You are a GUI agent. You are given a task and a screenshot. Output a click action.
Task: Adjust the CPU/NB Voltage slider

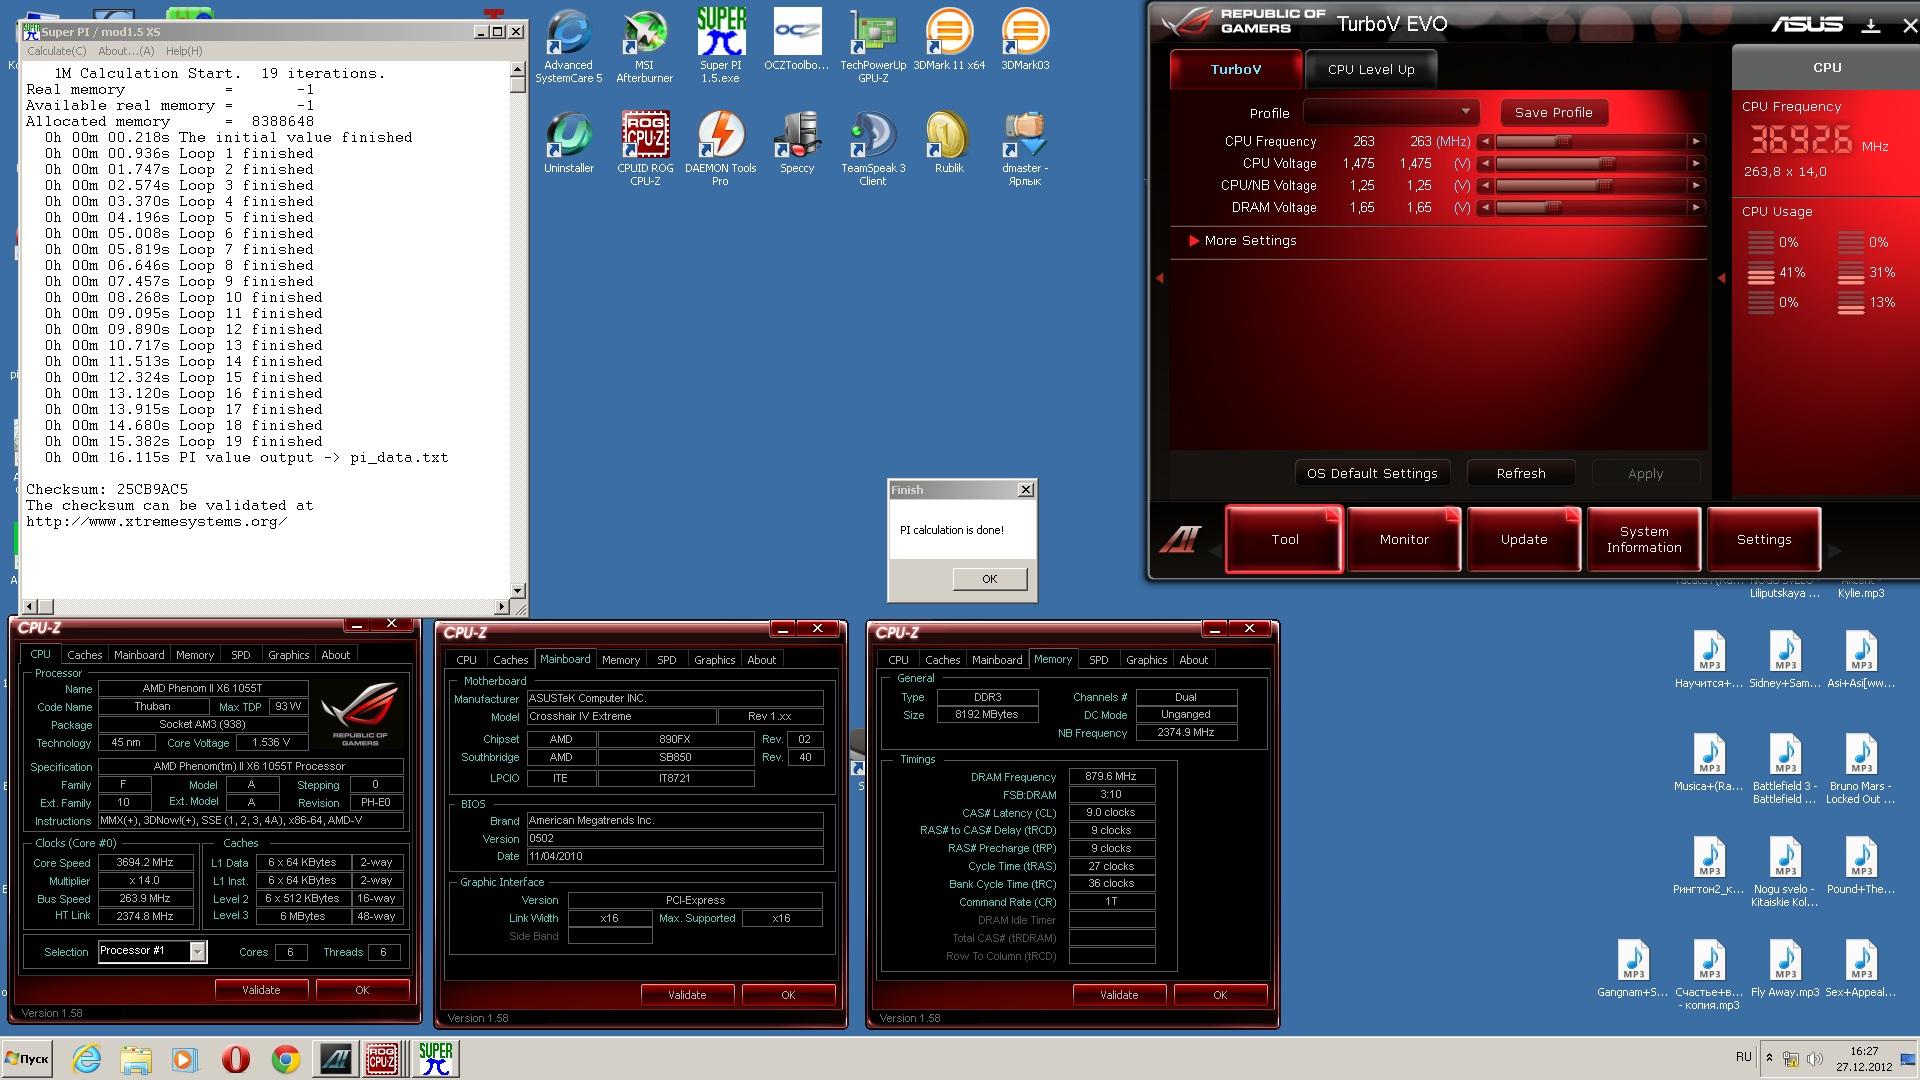(1604, 186)
